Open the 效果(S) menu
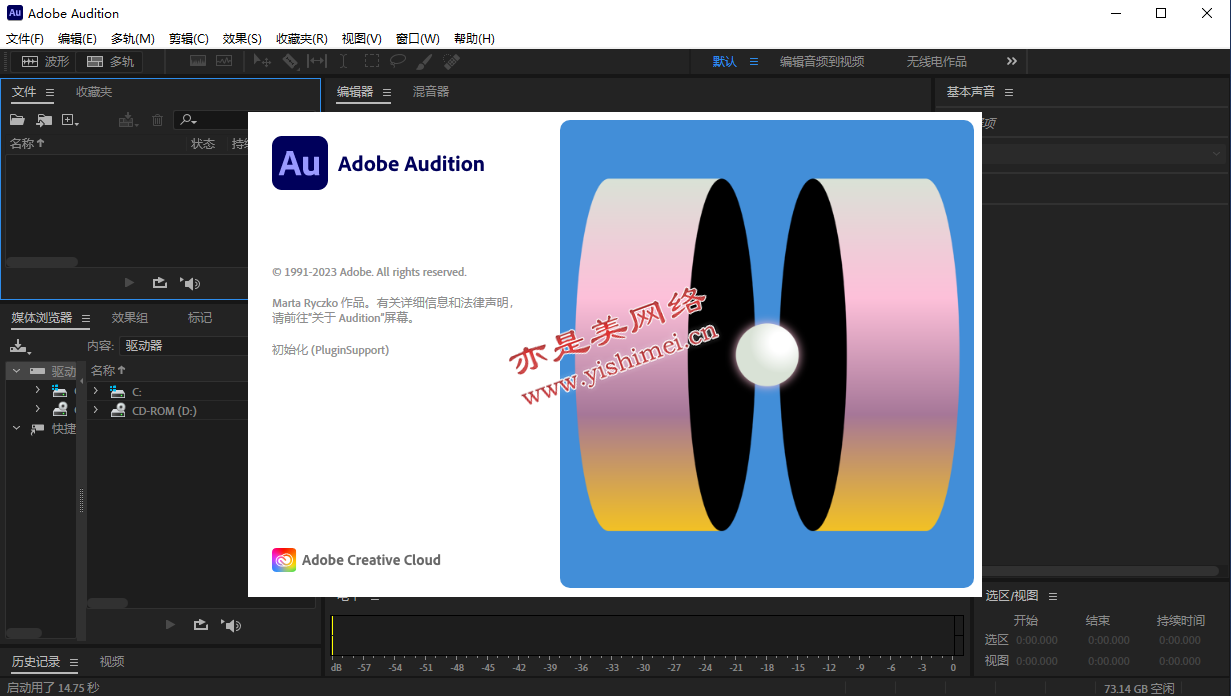The width and height of the screenshot is (1231, 696). click(242, 39)
